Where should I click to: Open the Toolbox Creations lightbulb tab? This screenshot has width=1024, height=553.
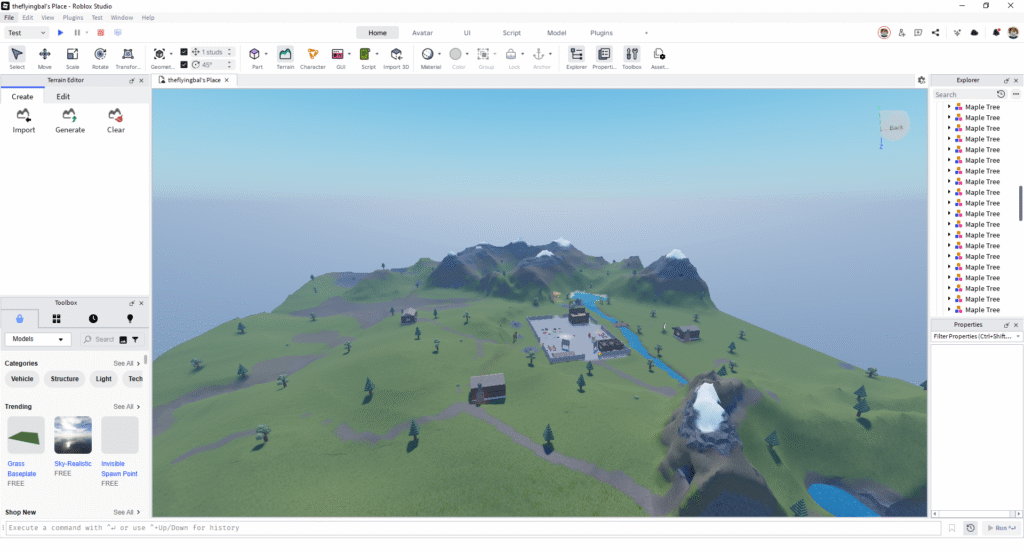coord(130,319)
